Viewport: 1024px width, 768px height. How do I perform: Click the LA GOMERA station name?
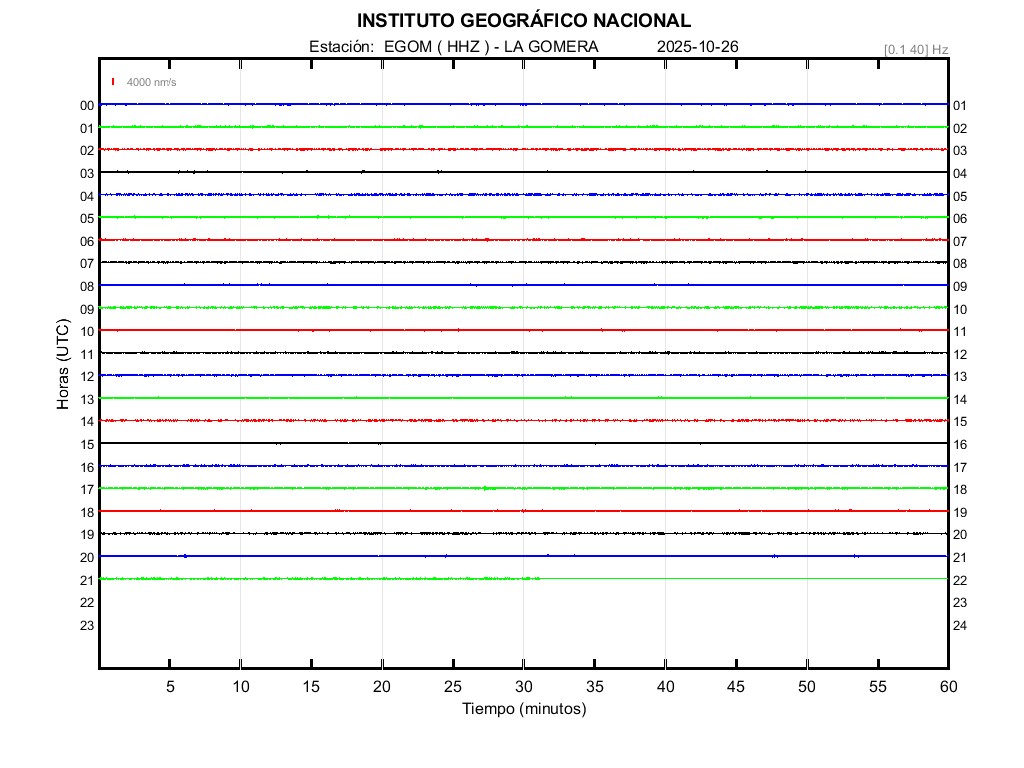point(551,47)
